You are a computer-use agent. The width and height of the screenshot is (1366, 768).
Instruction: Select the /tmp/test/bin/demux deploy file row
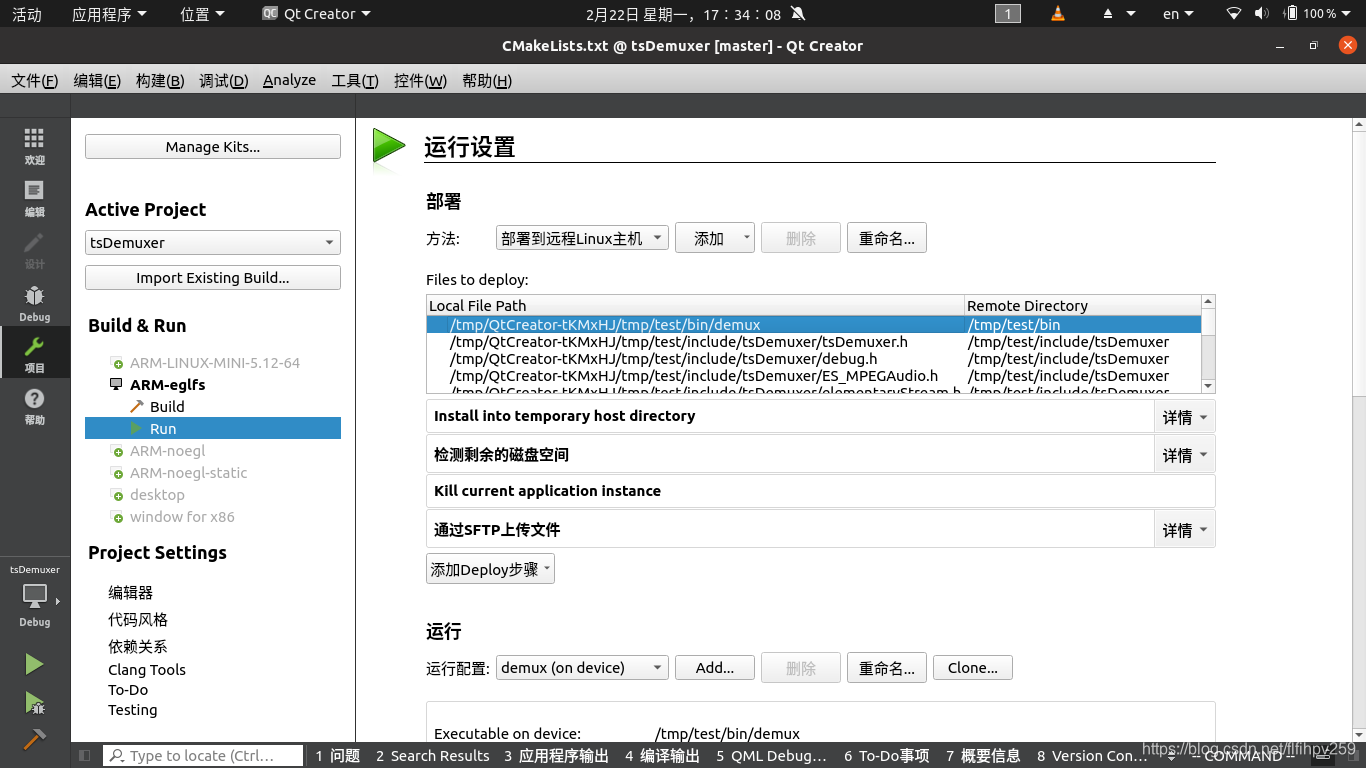pyautogui.click(x=814, y=325)
